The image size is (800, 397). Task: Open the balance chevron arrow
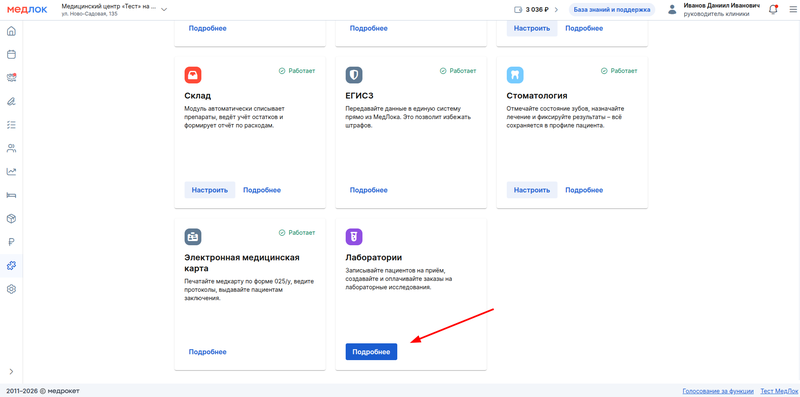[556, 10]
